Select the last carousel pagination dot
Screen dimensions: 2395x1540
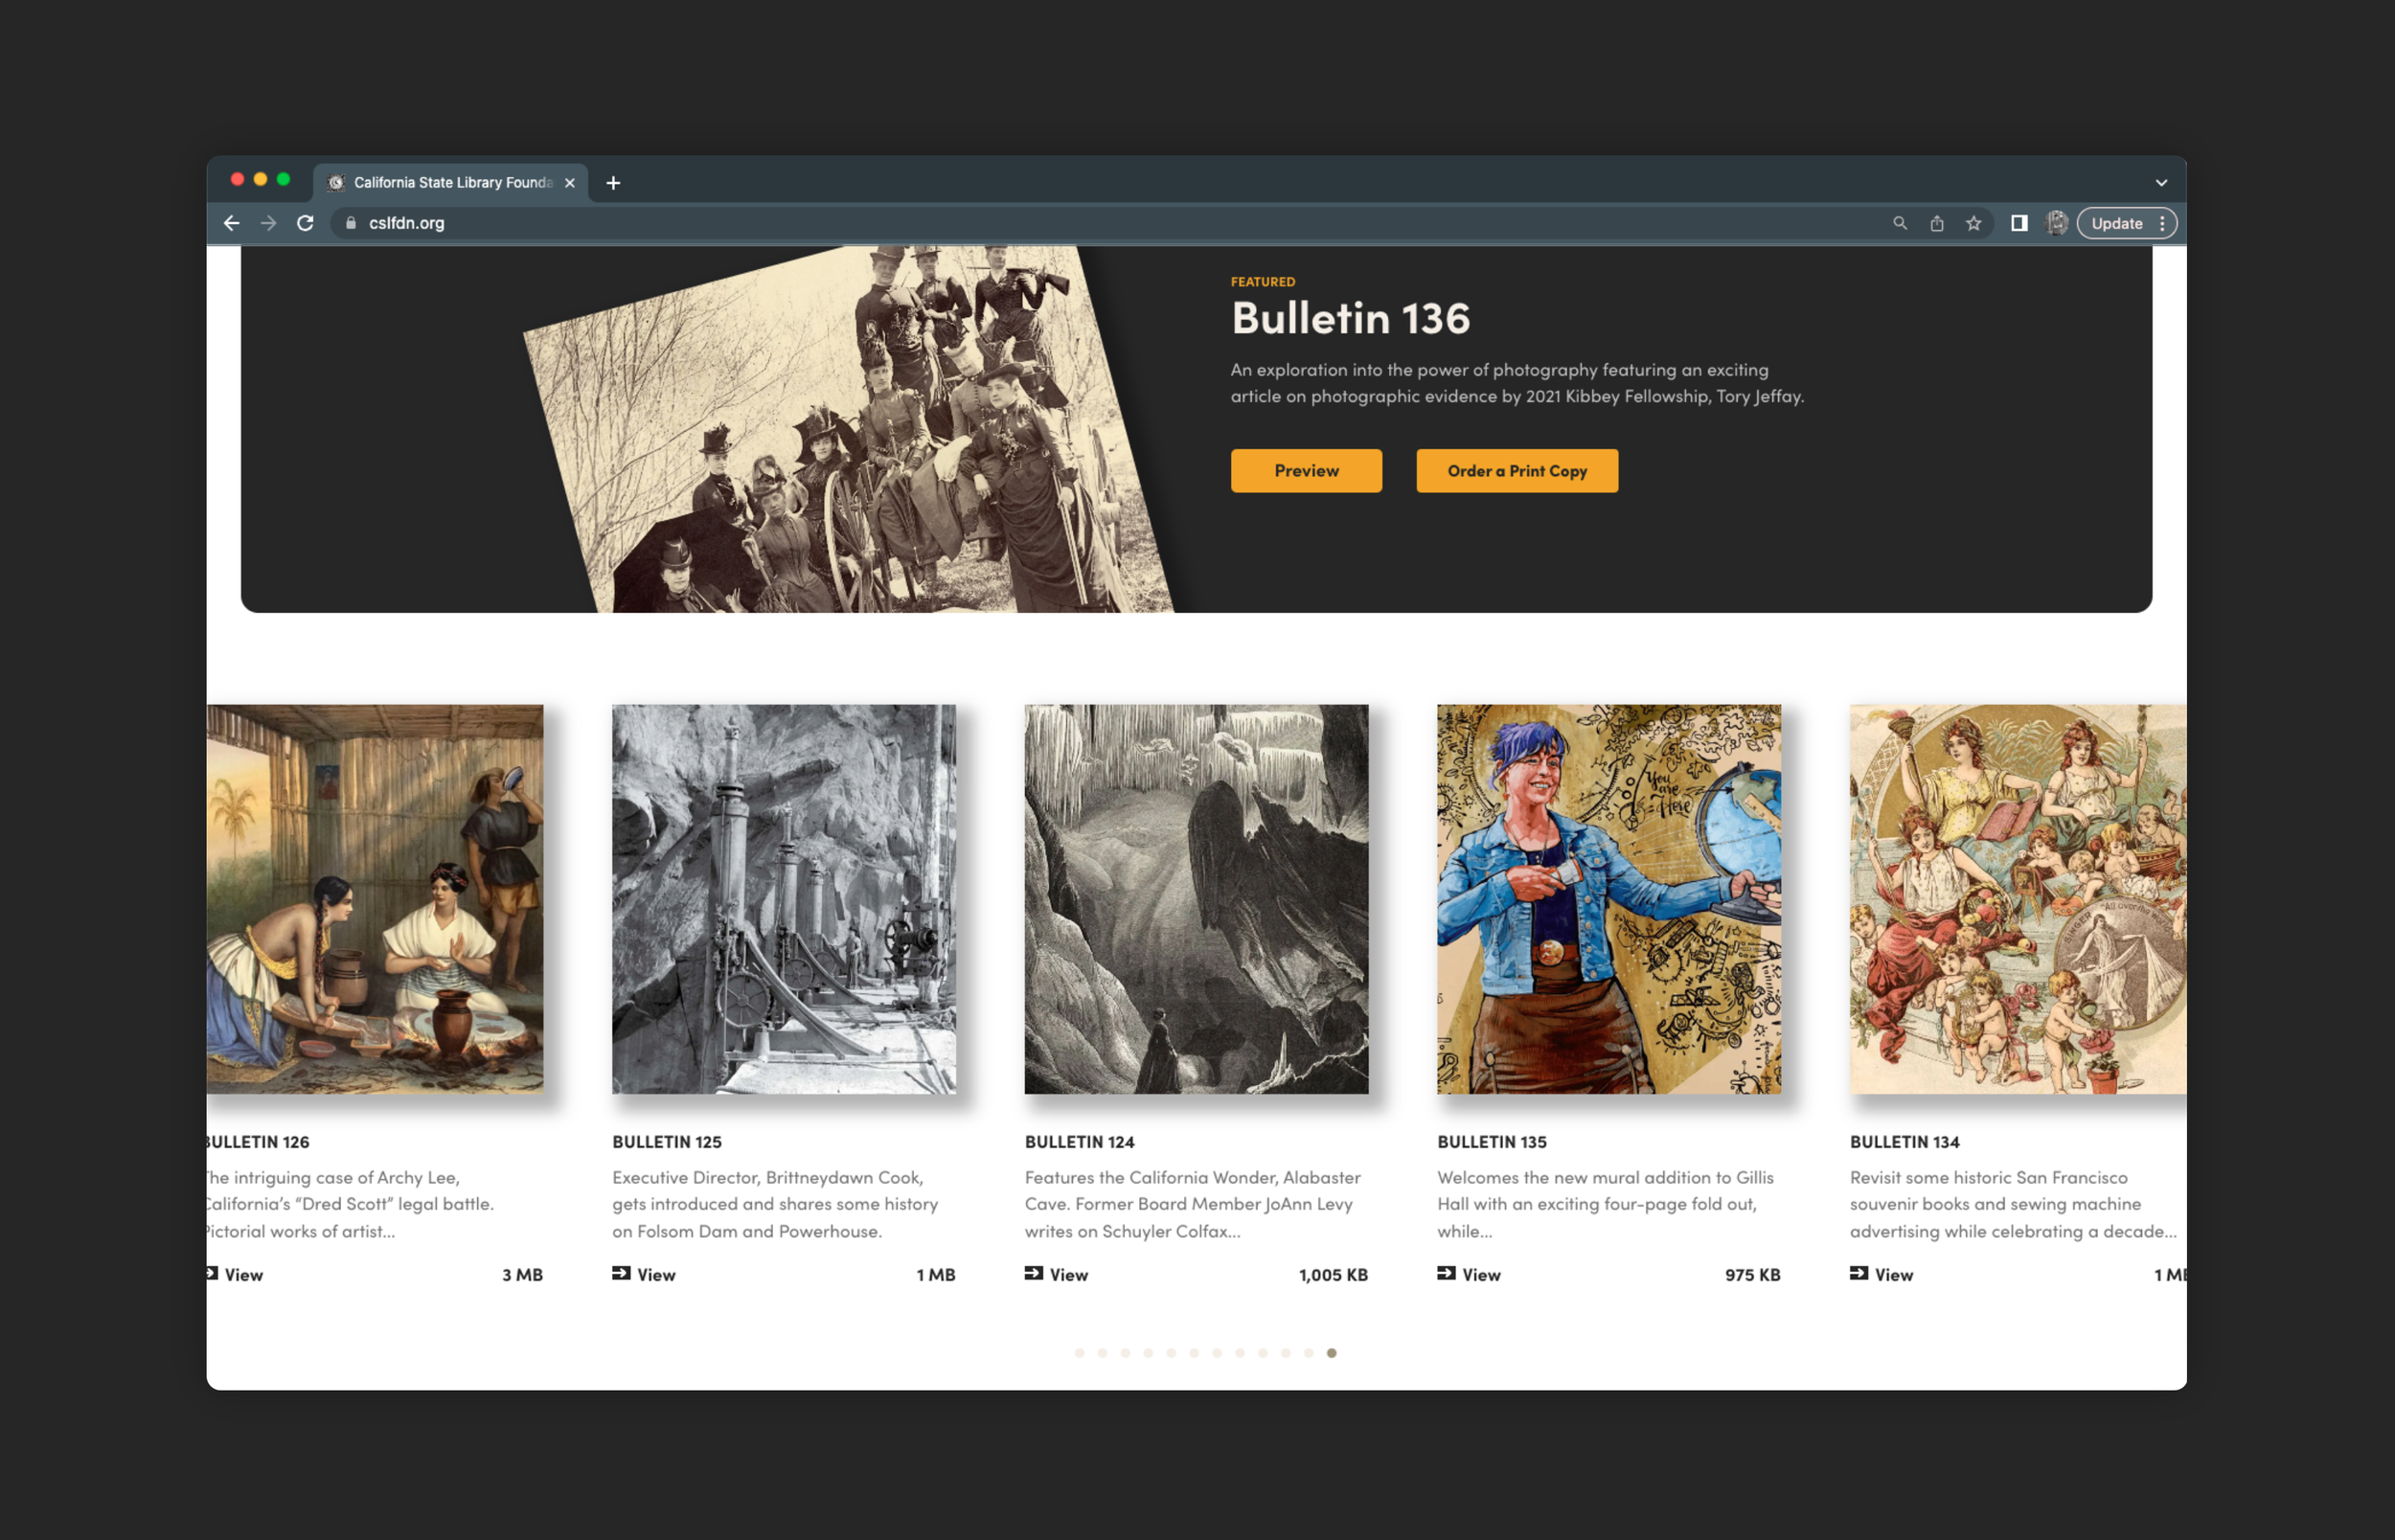click(1331, 1353)
